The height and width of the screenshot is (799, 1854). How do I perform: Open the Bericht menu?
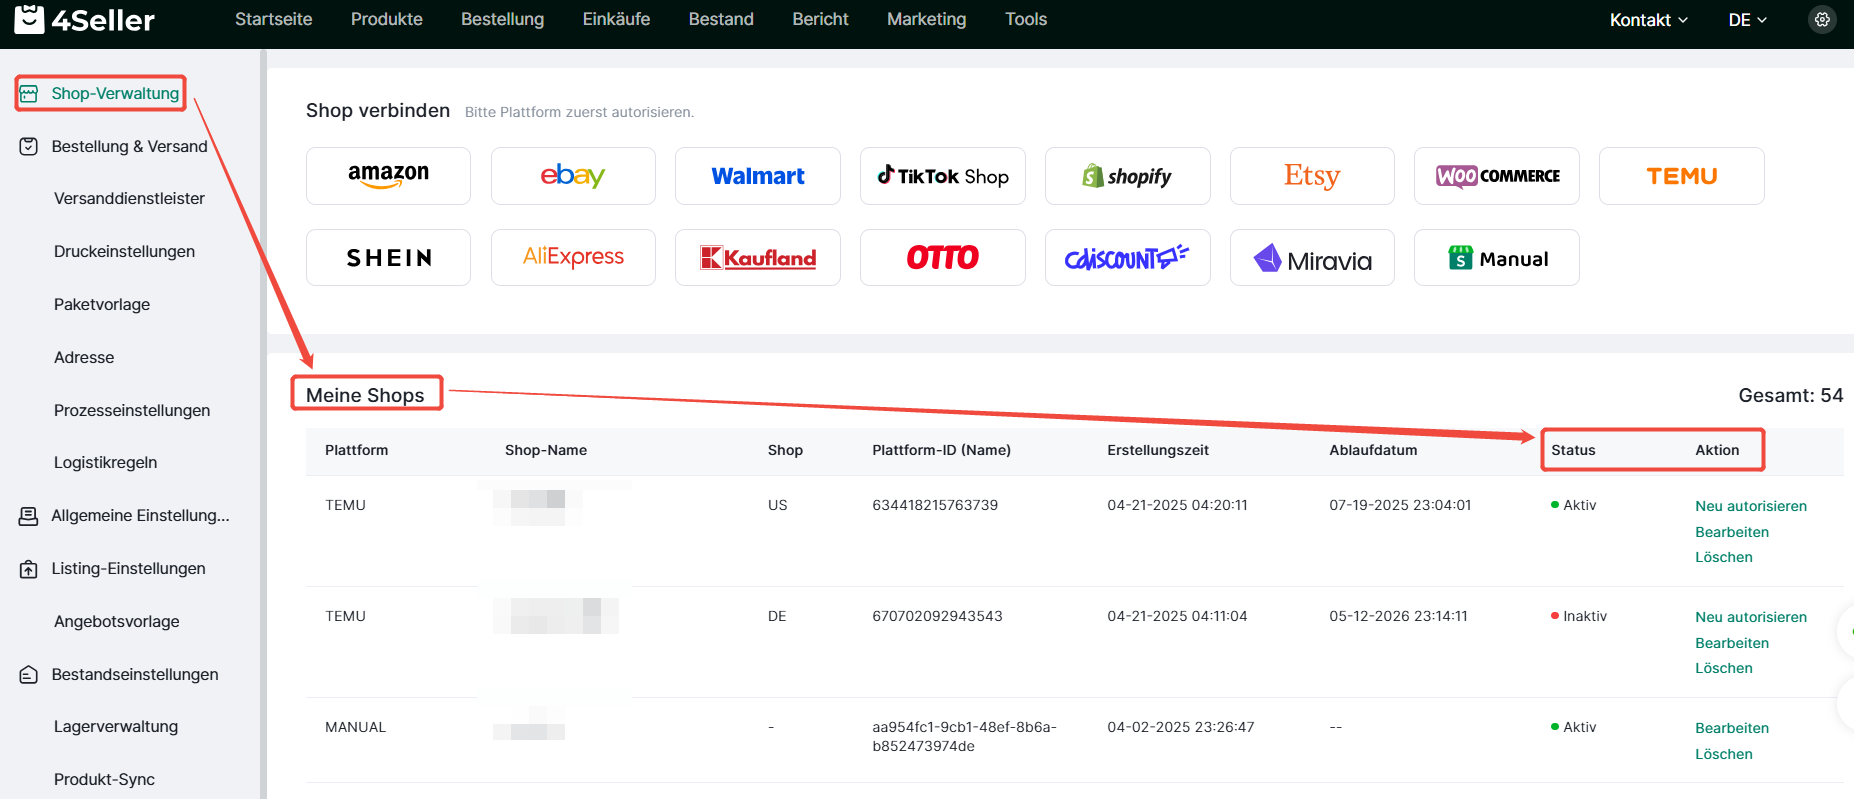coord(821,19)
